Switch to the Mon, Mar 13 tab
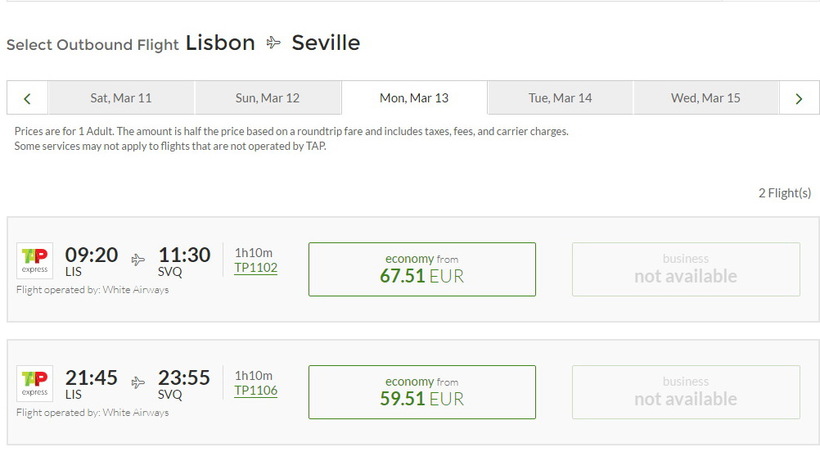Screen dimensions: 820x461 pos(414,98)
